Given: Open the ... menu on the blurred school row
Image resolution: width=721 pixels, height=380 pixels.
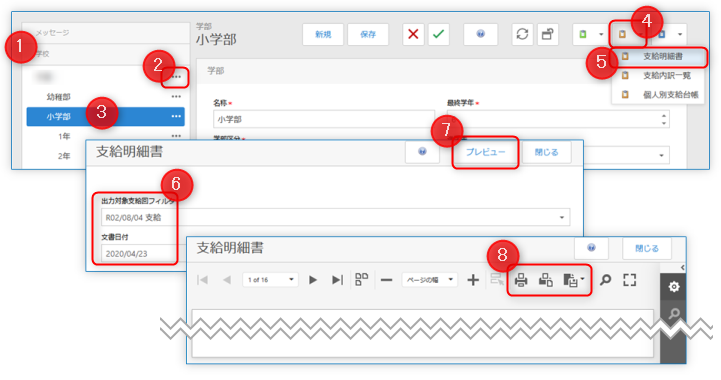Looking at the screenshot, I should pos(176,77).
